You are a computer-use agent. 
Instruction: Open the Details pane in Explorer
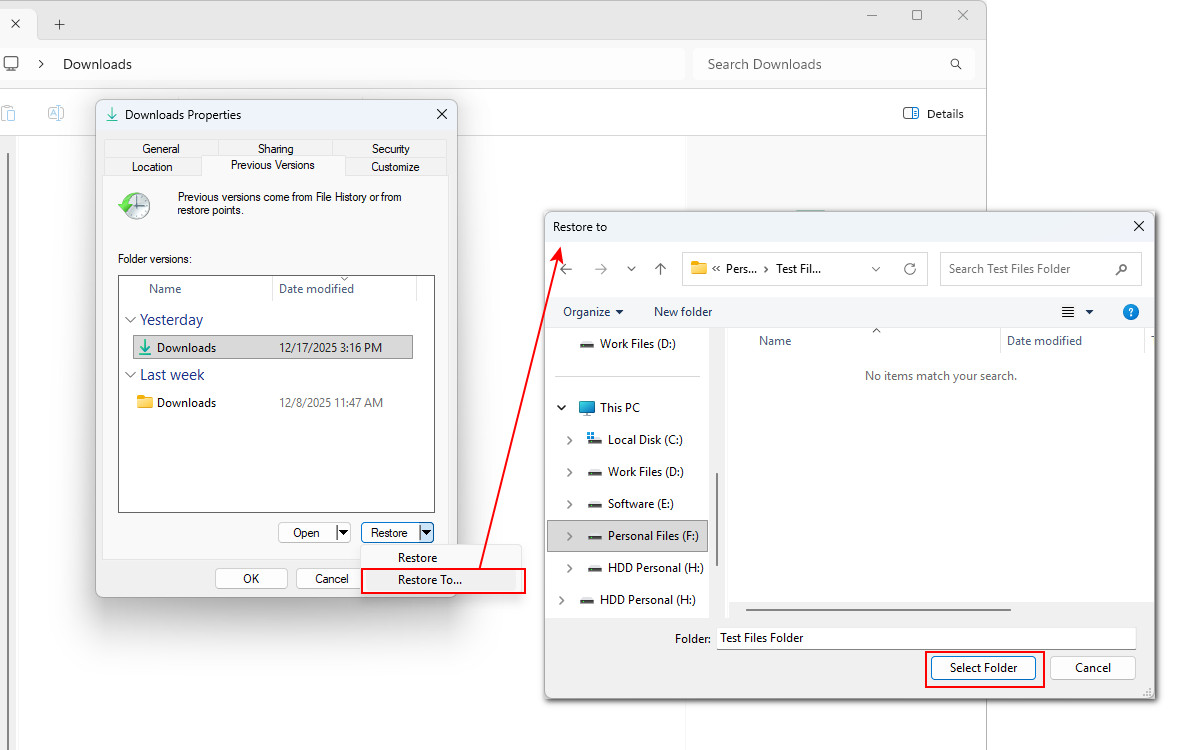(932, 113)
